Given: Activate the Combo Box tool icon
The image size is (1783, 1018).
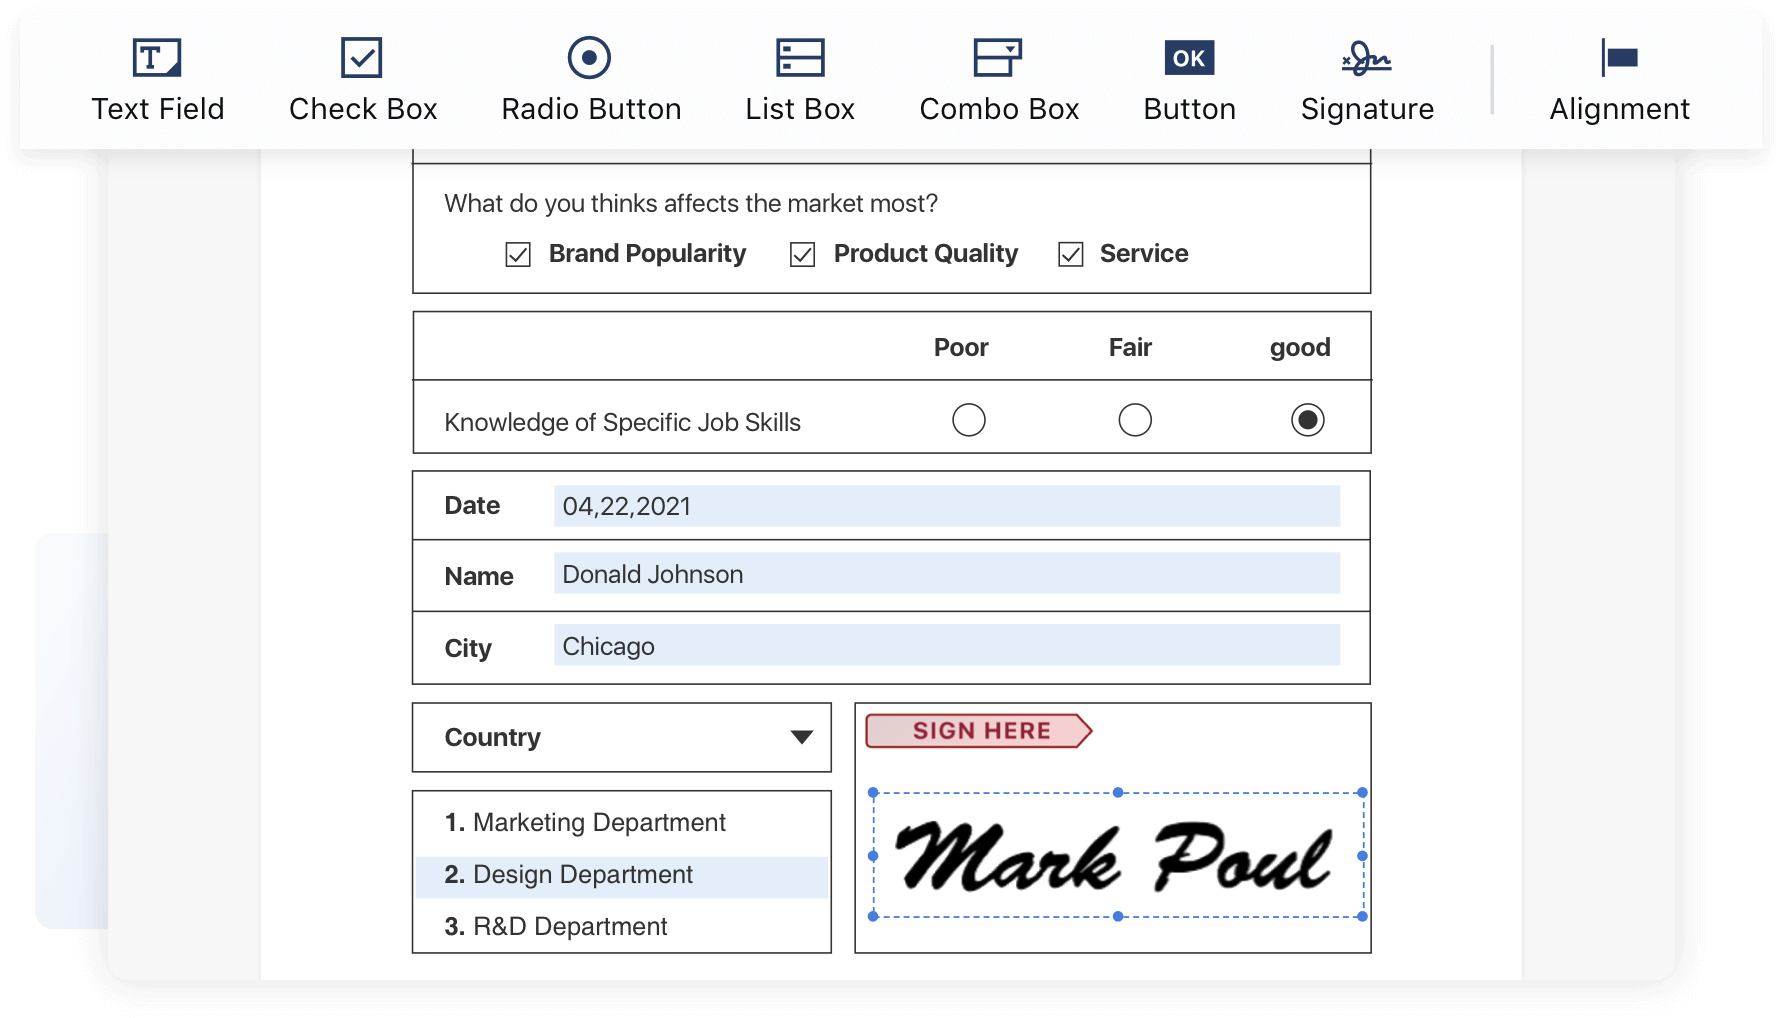Looking at the screenshot, I should [997, 58].
